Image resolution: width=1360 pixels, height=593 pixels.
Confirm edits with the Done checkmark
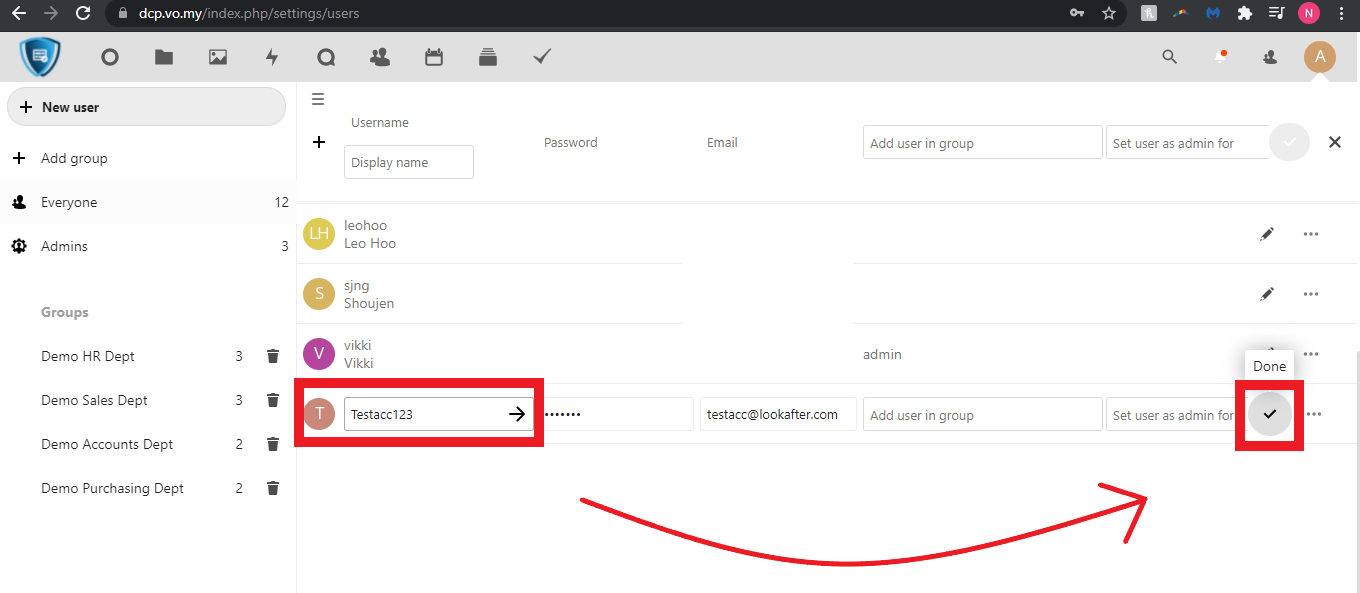pyautogui.click(x=1270, y=414)
